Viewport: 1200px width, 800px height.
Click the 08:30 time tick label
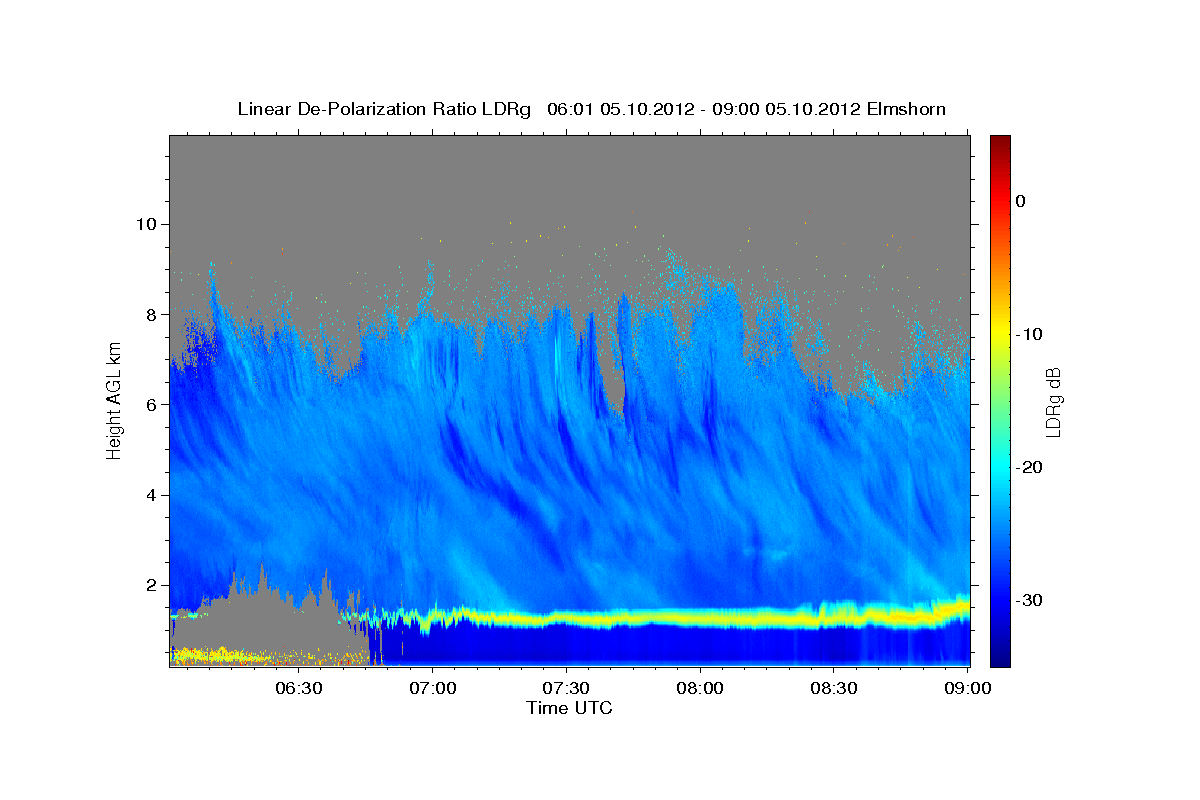click(835, 688)
